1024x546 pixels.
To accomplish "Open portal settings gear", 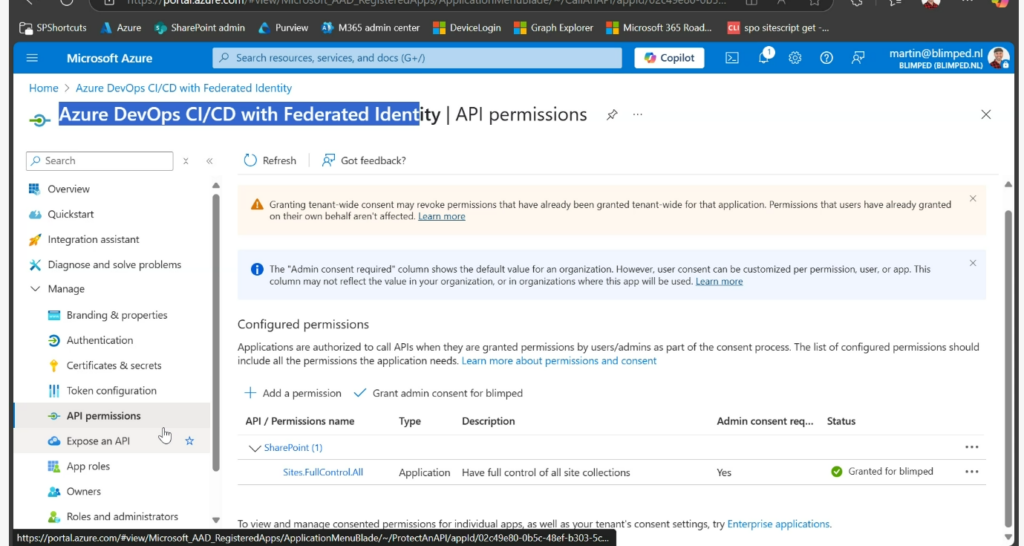I will [x=795, y=58].
